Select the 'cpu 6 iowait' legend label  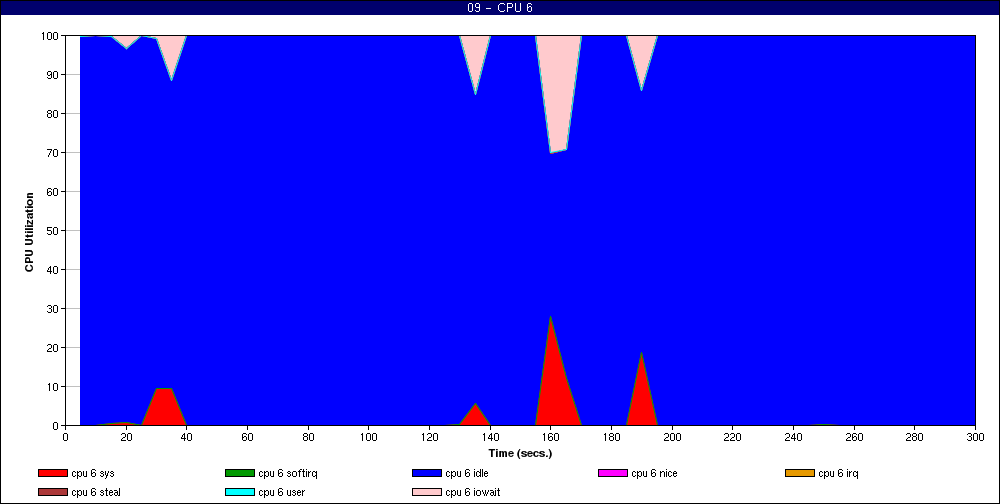coord(473,492)
